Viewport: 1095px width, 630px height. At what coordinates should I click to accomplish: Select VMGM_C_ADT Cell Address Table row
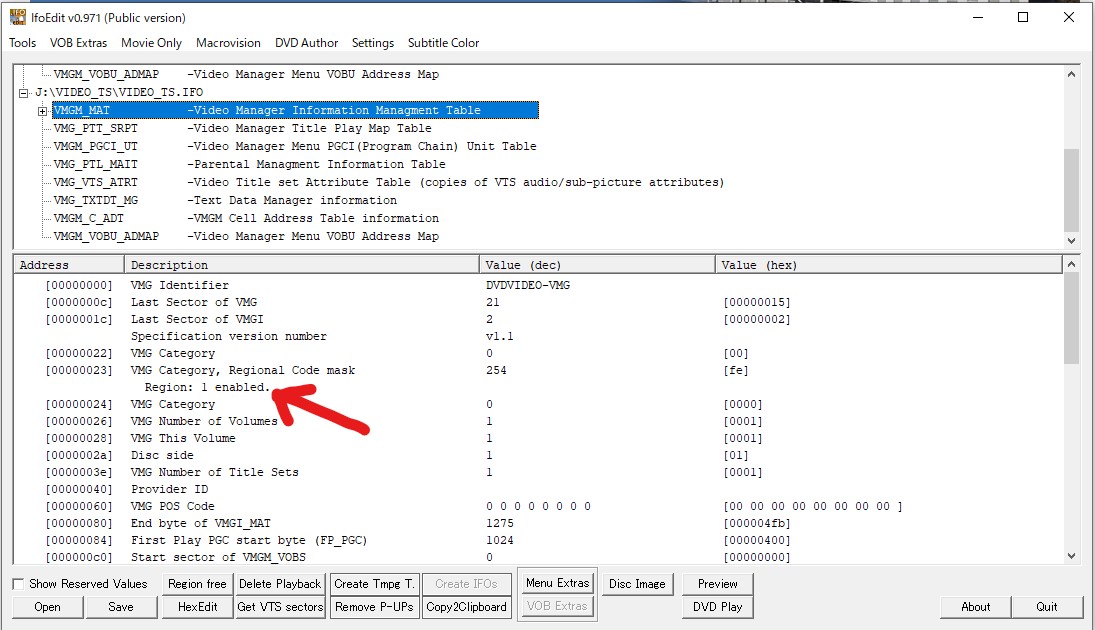point(246,219)
